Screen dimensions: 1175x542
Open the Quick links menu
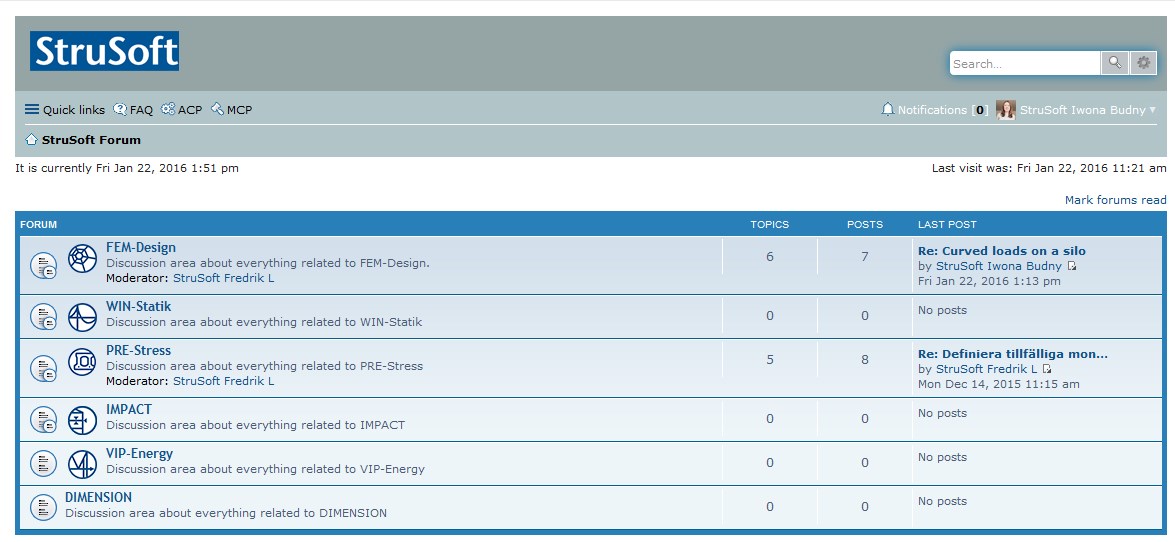tap(73, 109)
